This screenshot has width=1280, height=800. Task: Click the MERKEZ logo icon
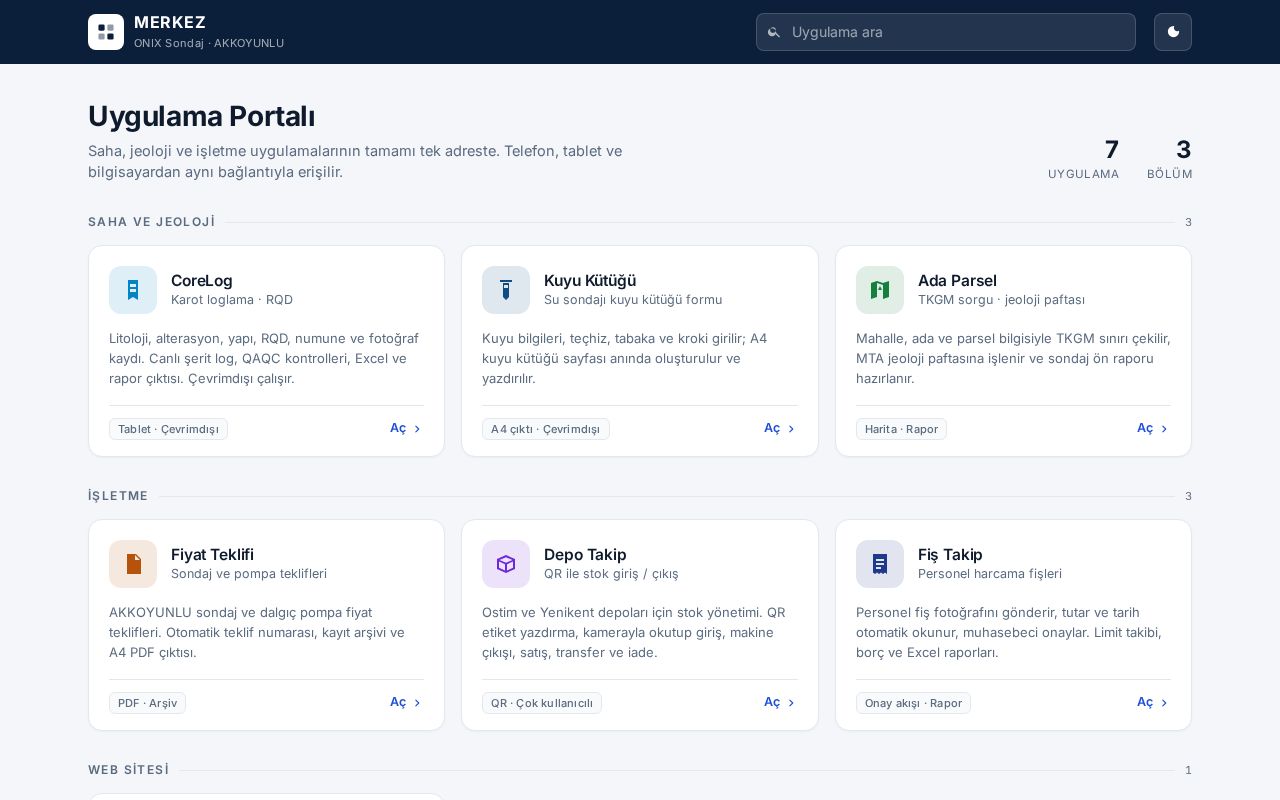pos(106,32)
